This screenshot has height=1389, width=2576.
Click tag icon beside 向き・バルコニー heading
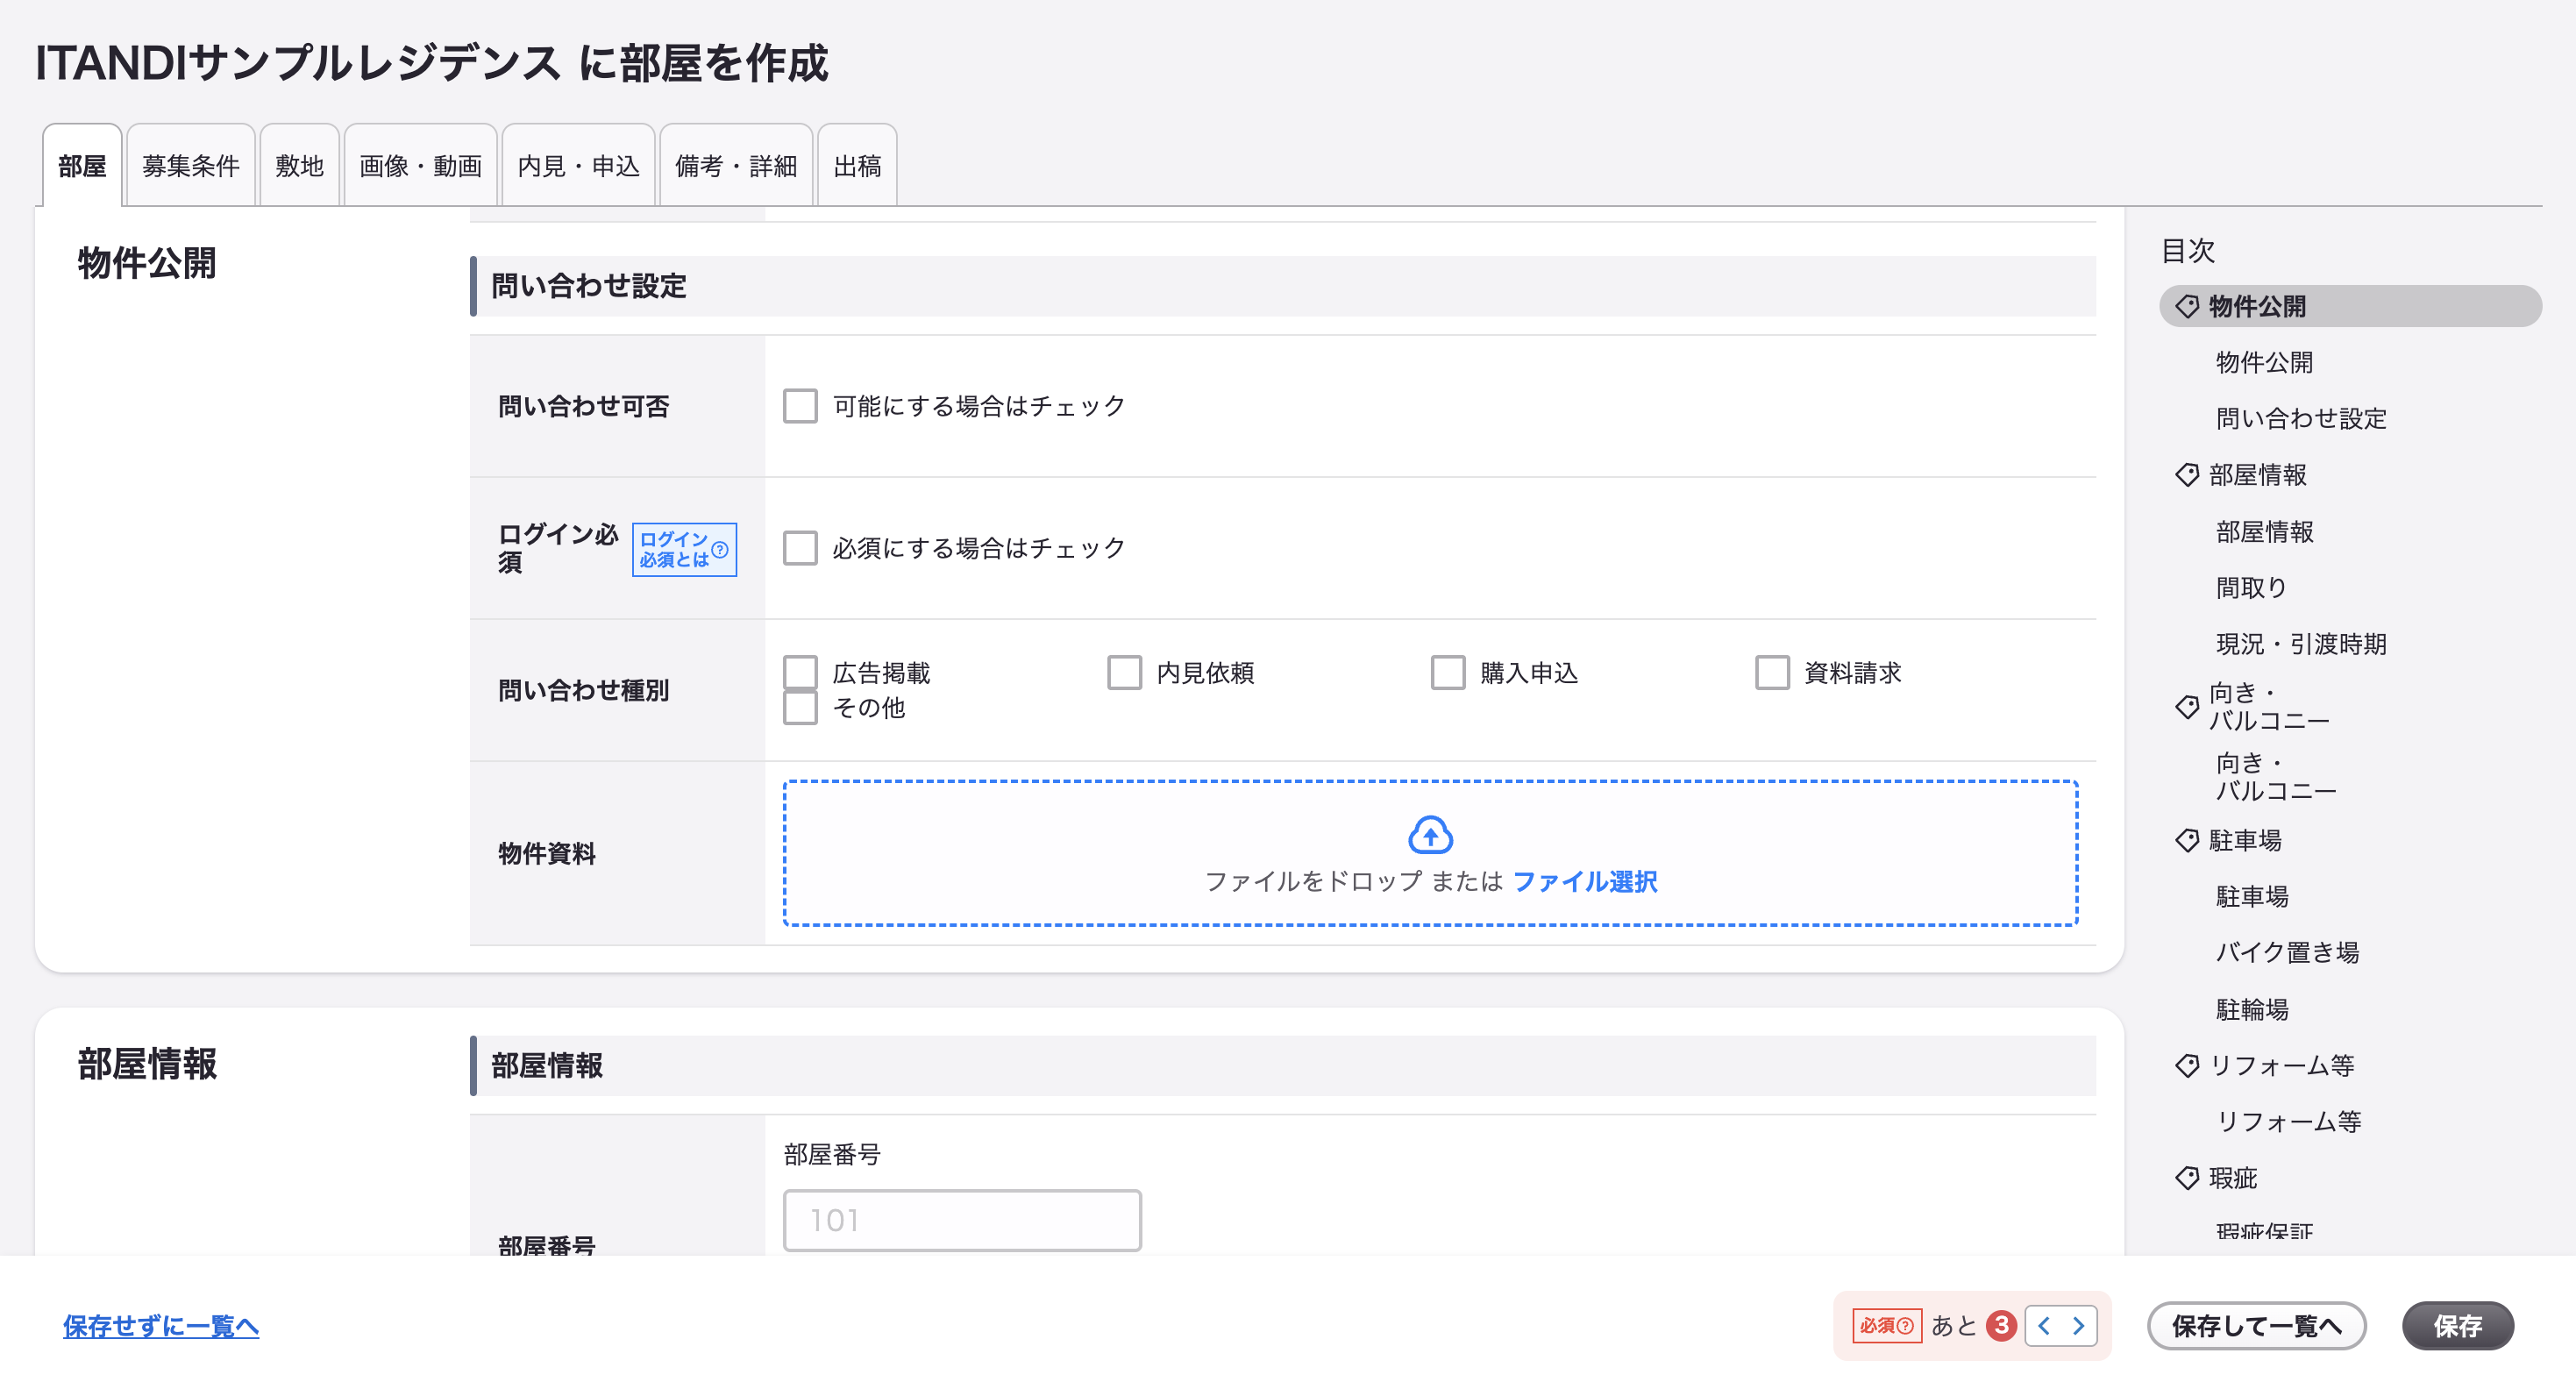(x=2187, y=707)
